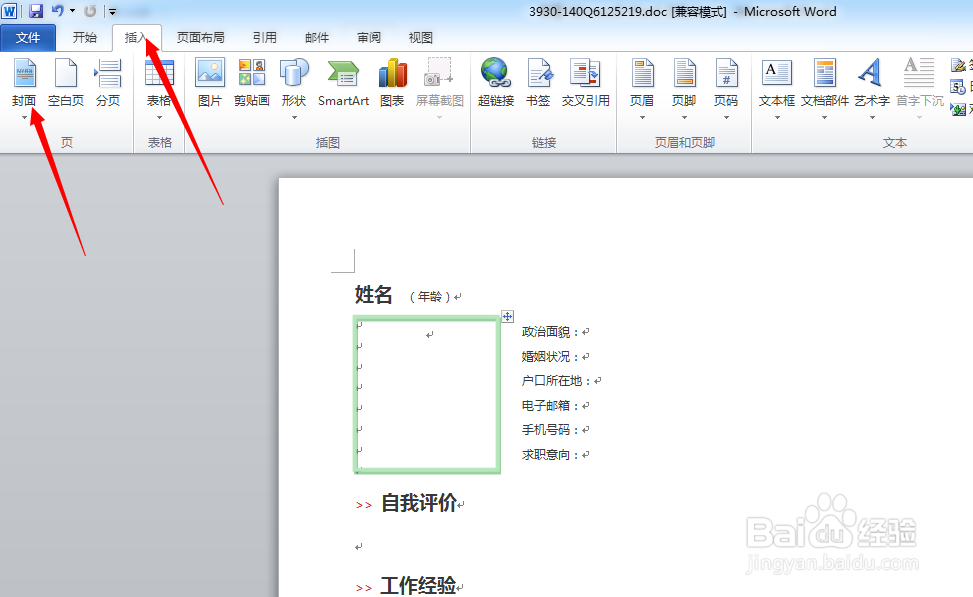Click the table move handle near the photo box
973x597 pixels.
(x=508, y=316)
